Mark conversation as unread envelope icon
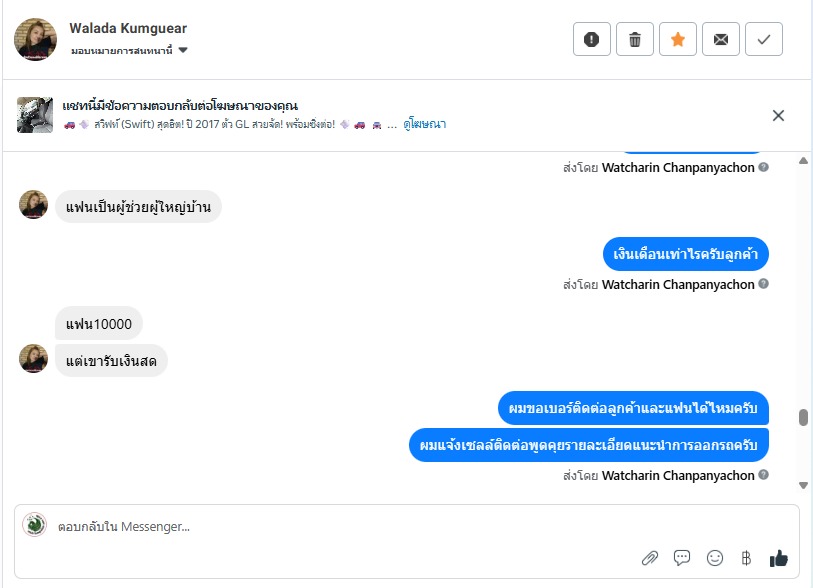Viewport: 813px width, 588px height. pyautogui.click(x=720, y=39)
